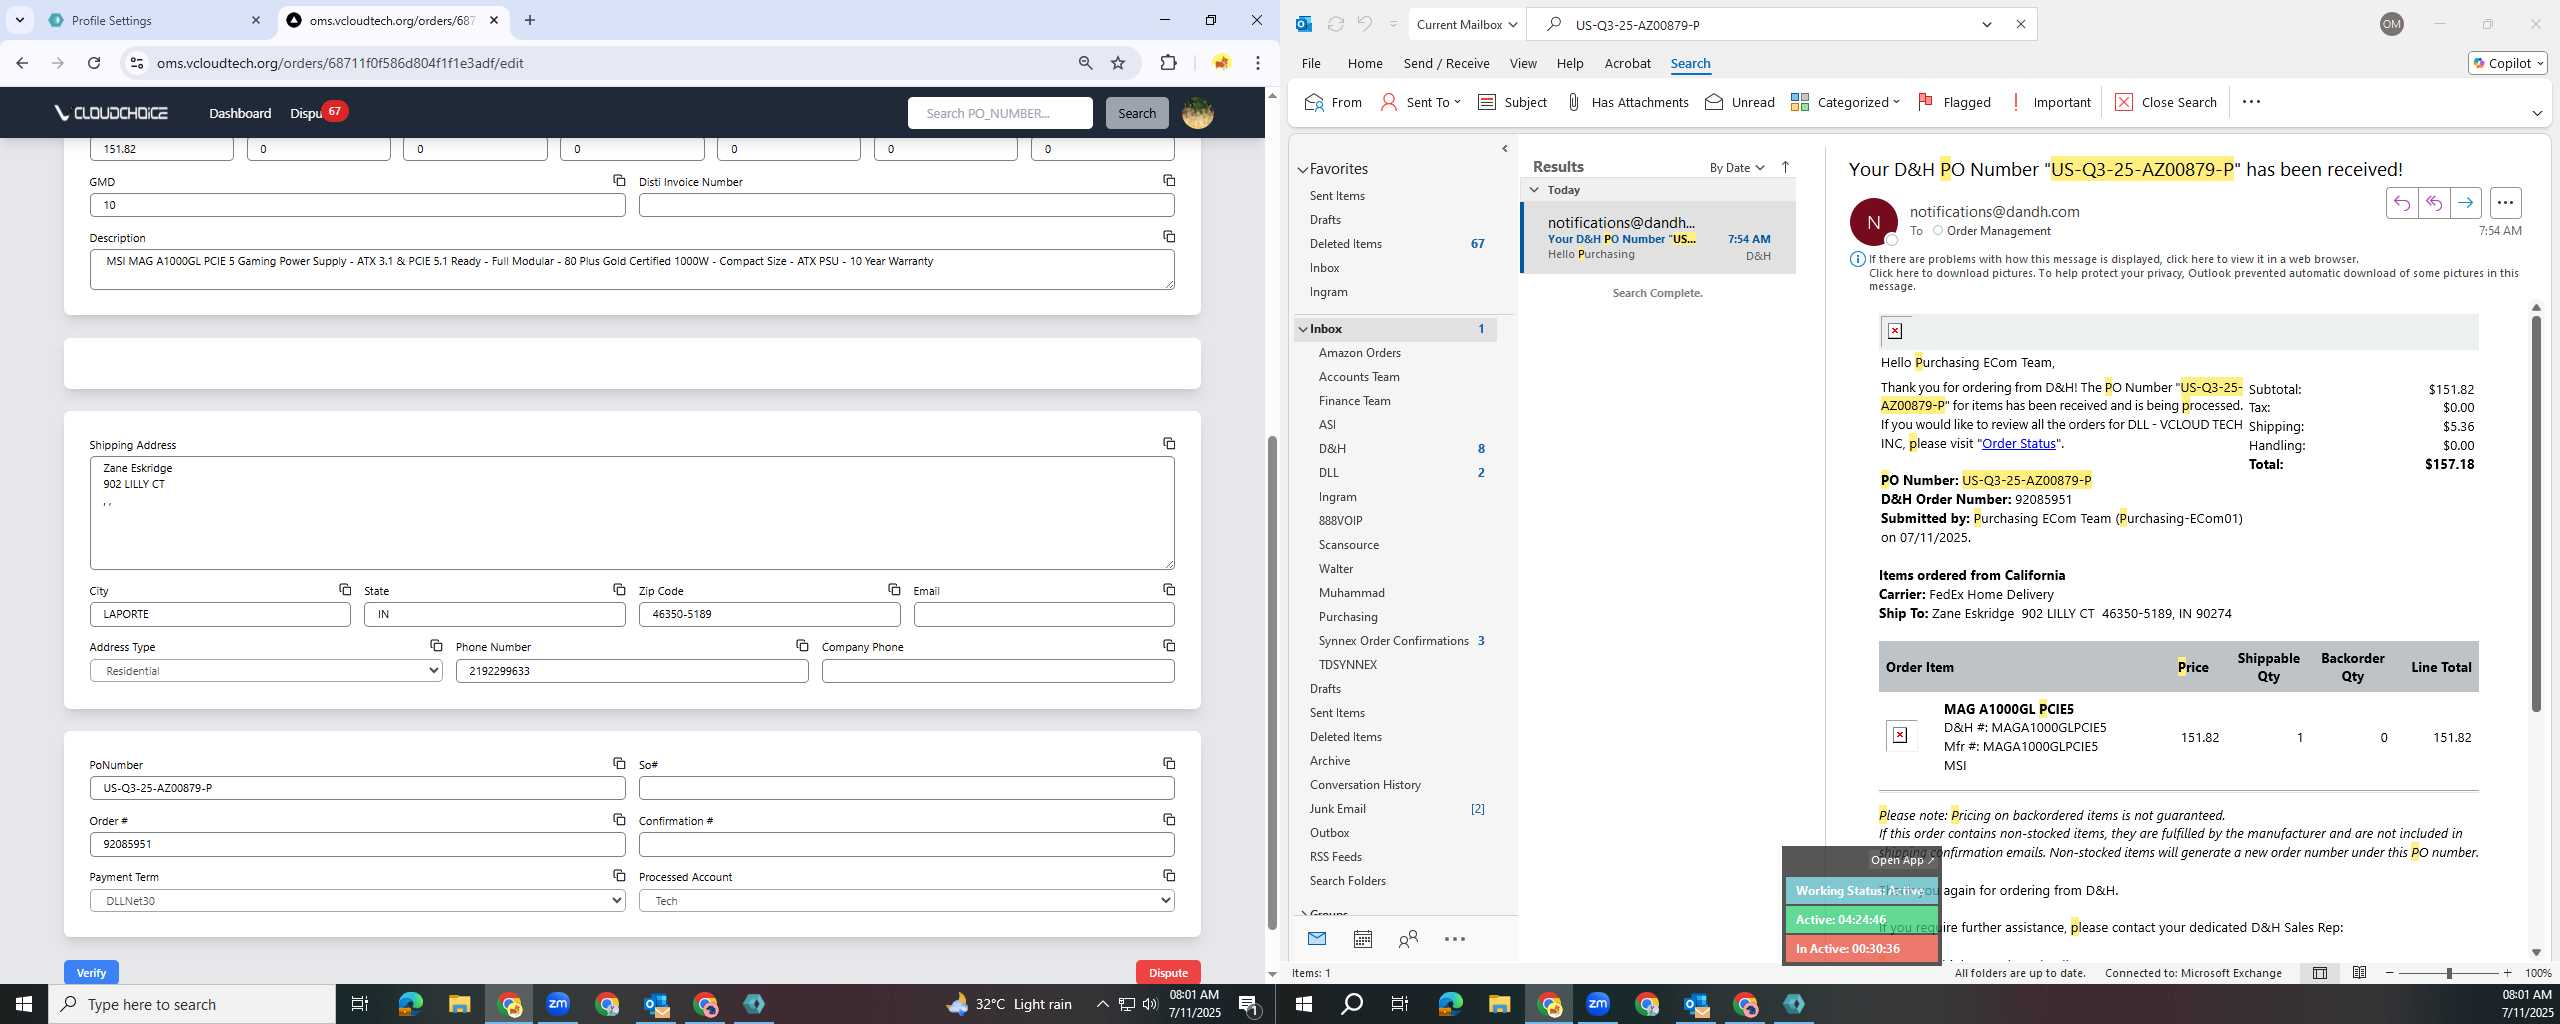
Task: Open Zoom from the left taskbar
Action: point(558,1004)
